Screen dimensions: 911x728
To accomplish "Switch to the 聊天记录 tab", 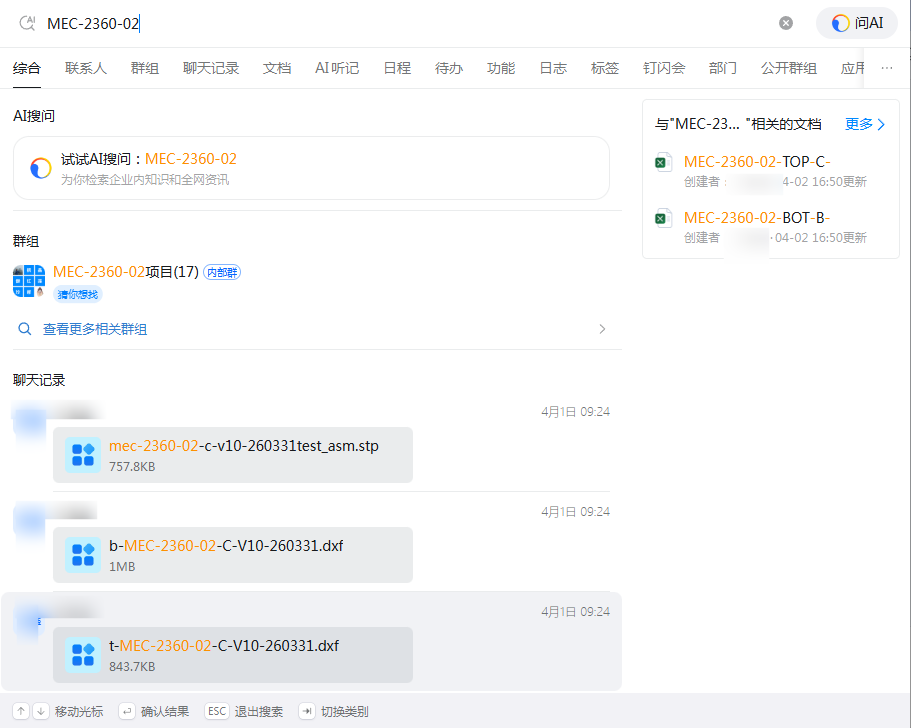I will point(211,68).
